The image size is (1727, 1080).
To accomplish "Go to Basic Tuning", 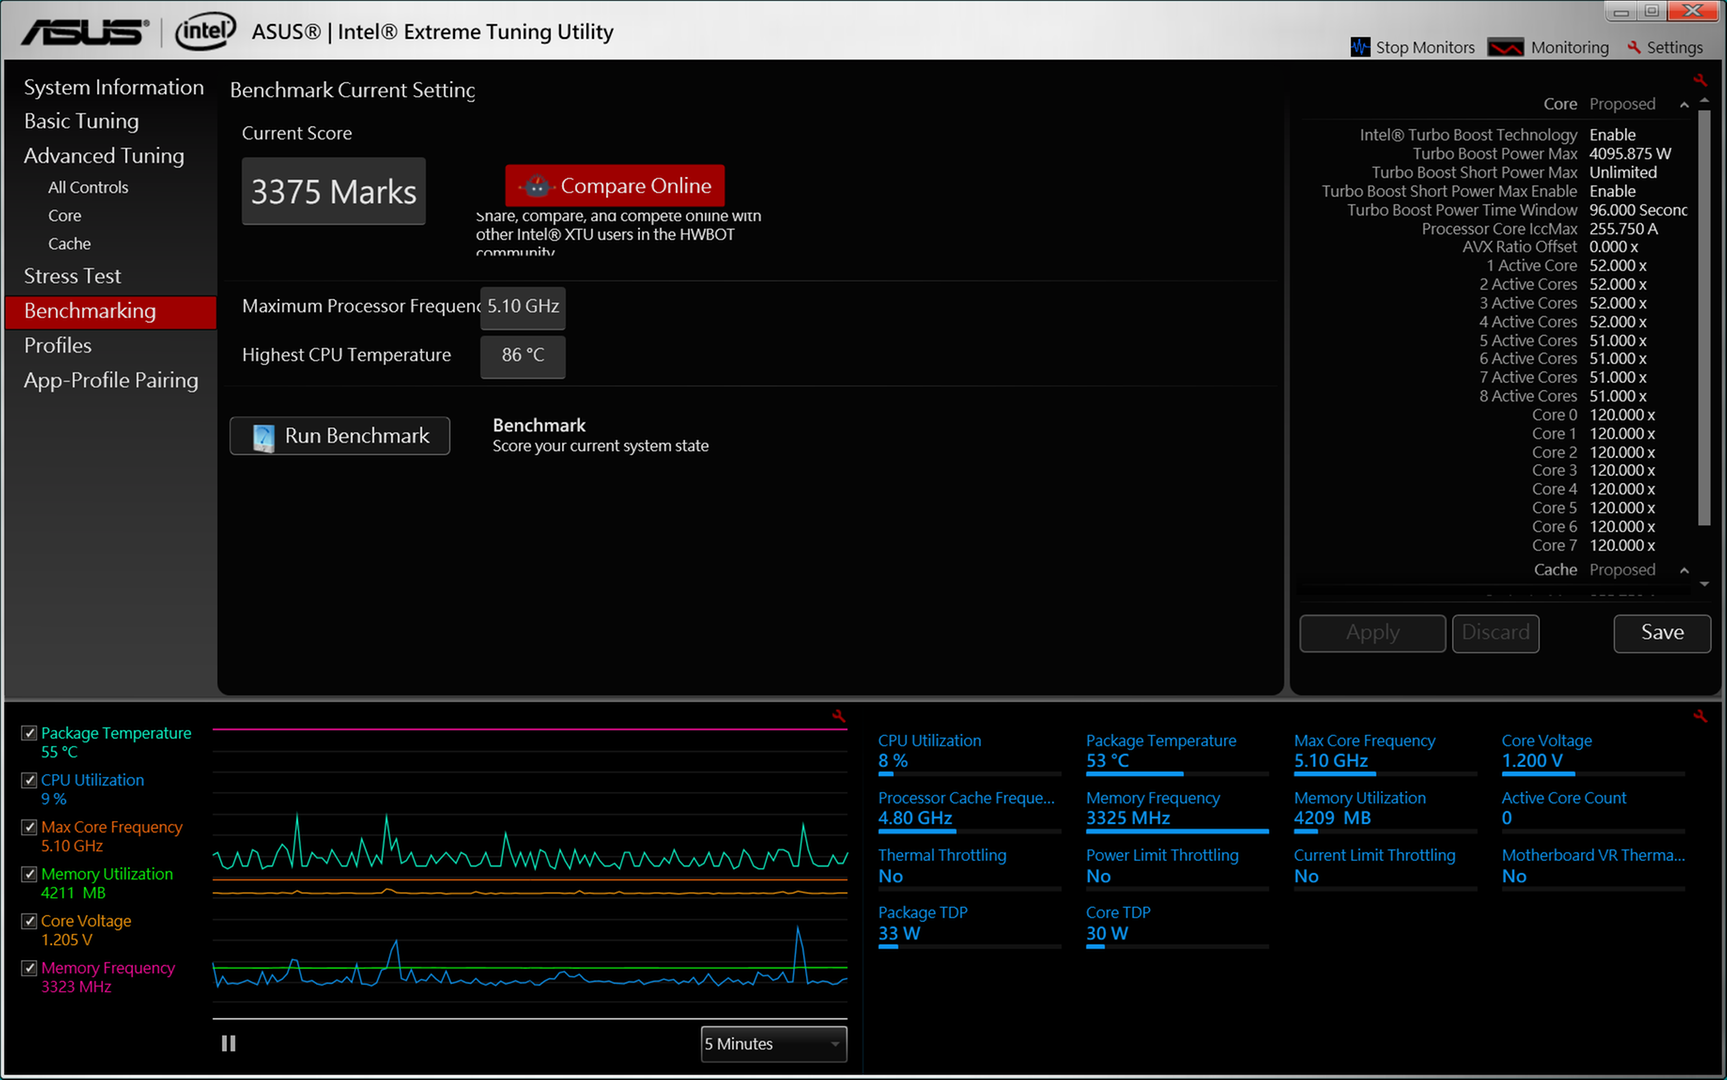I will coord(82,121).
